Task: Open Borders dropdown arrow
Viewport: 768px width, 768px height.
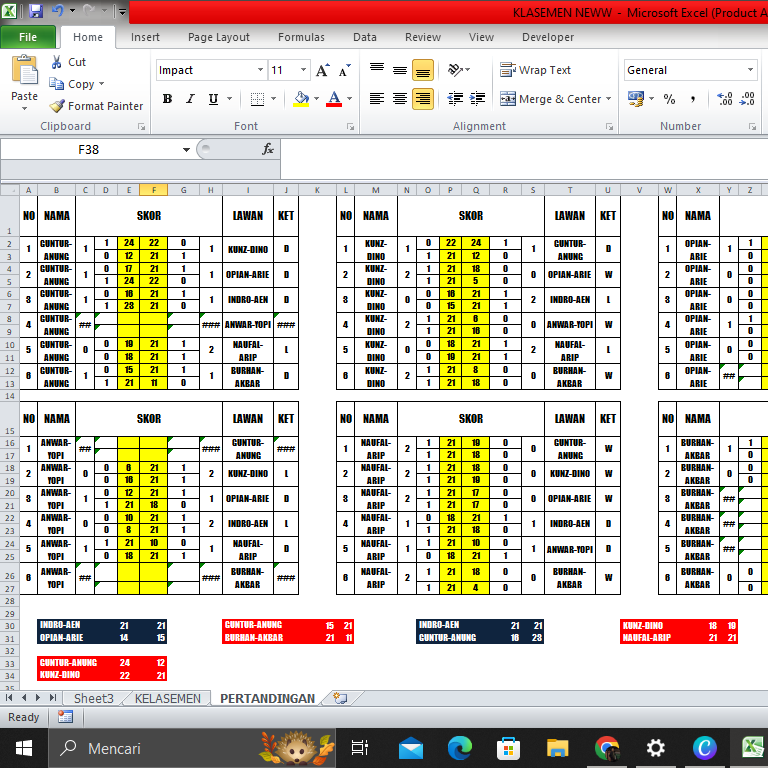Action: click(x=273, y=99)
